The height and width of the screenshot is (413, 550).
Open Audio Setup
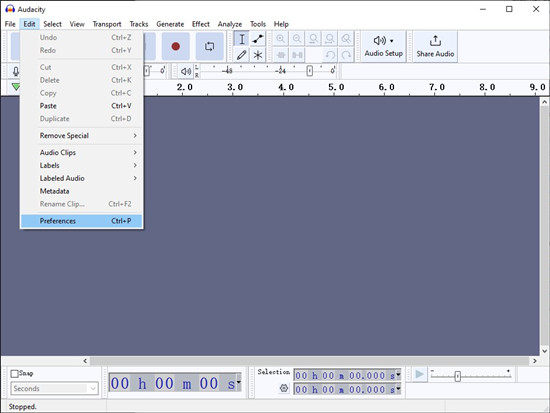[x=383, y=46]
